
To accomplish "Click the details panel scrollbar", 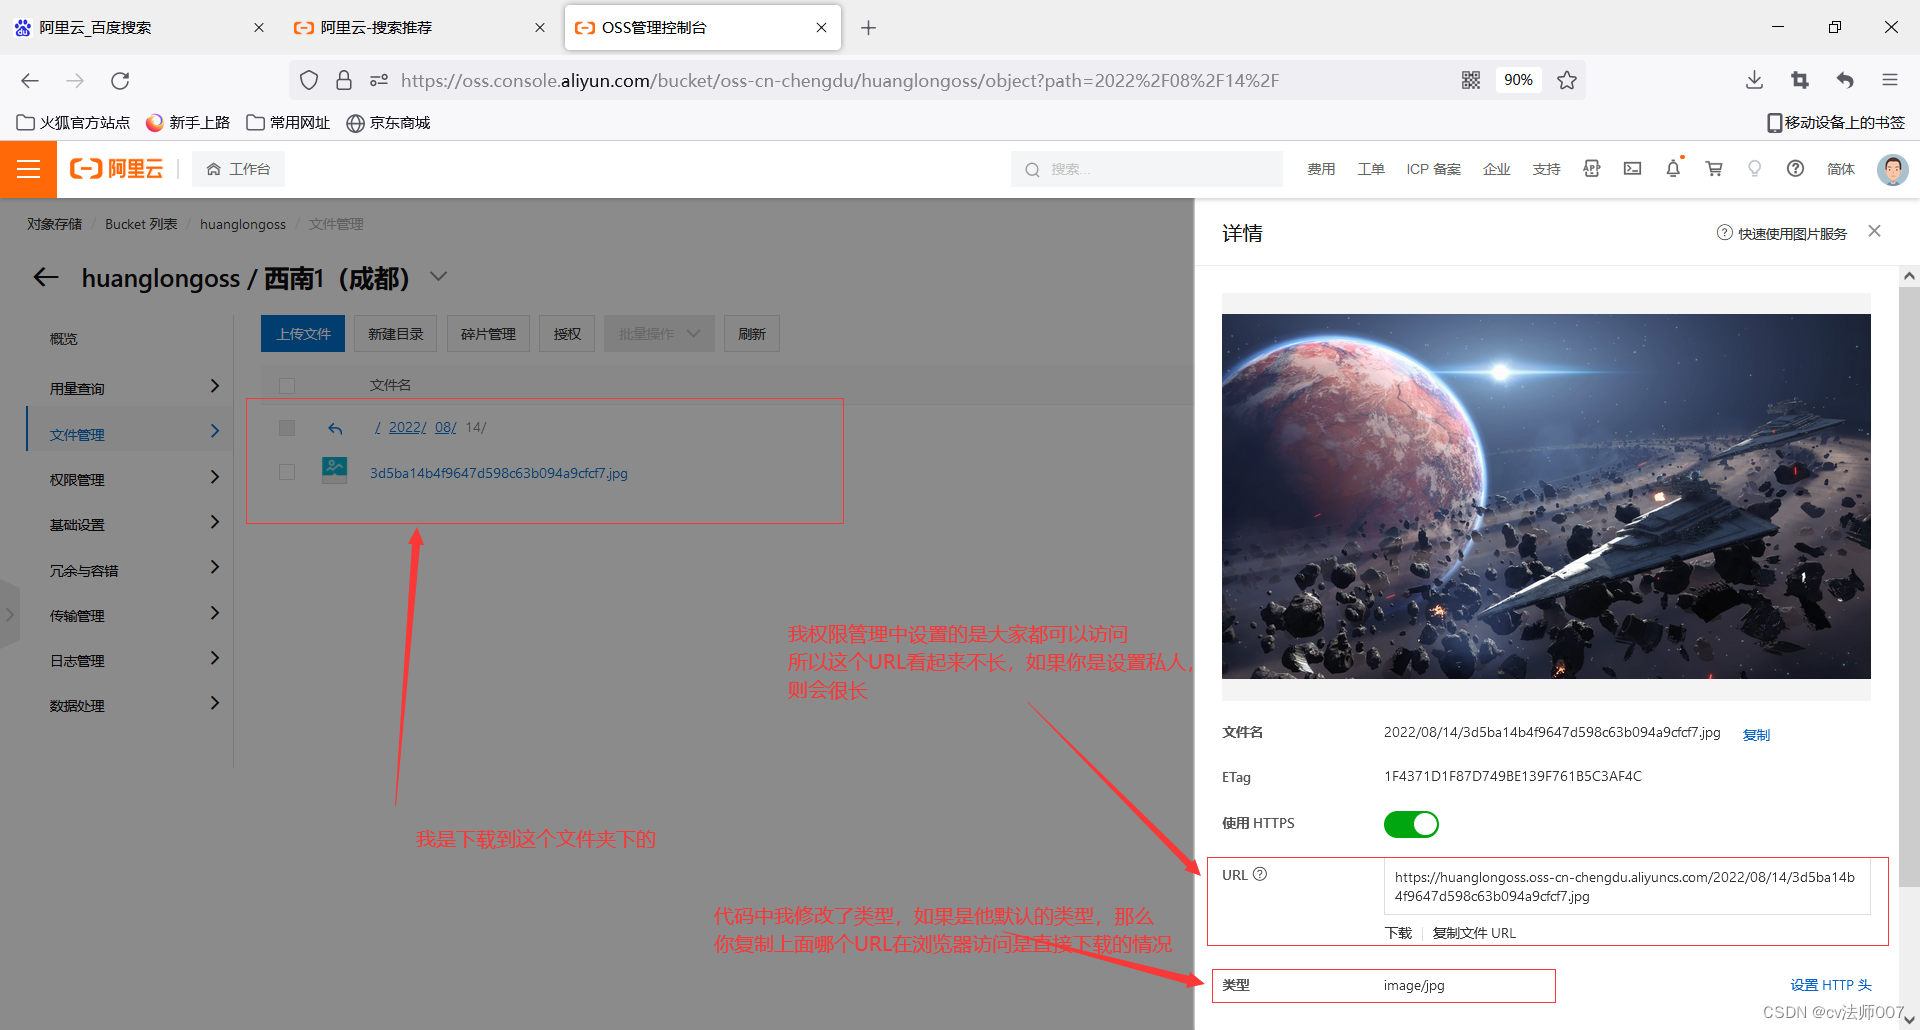I will (x=1909, y=585).
